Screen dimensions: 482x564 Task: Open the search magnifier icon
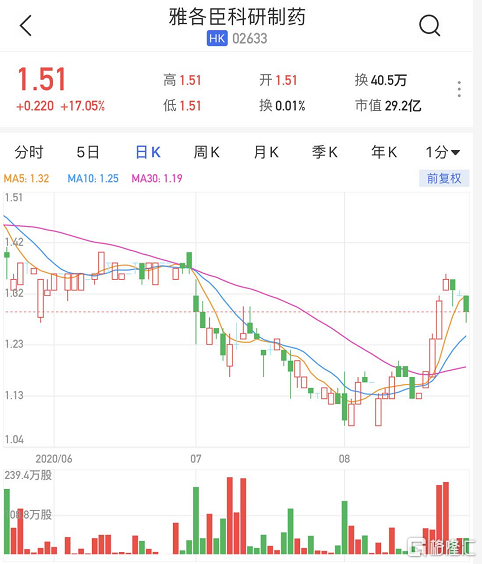pos(429,26)
